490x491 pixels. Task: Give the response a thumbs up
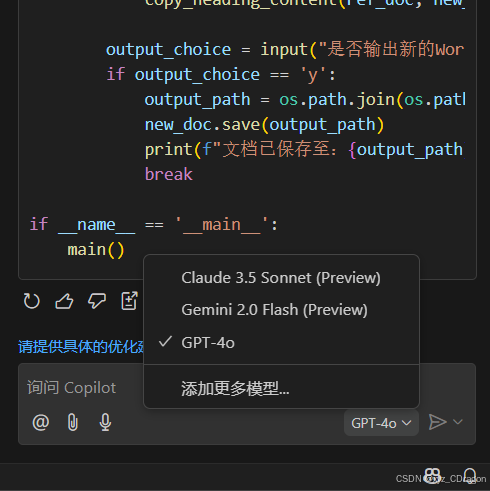[64, 301]
